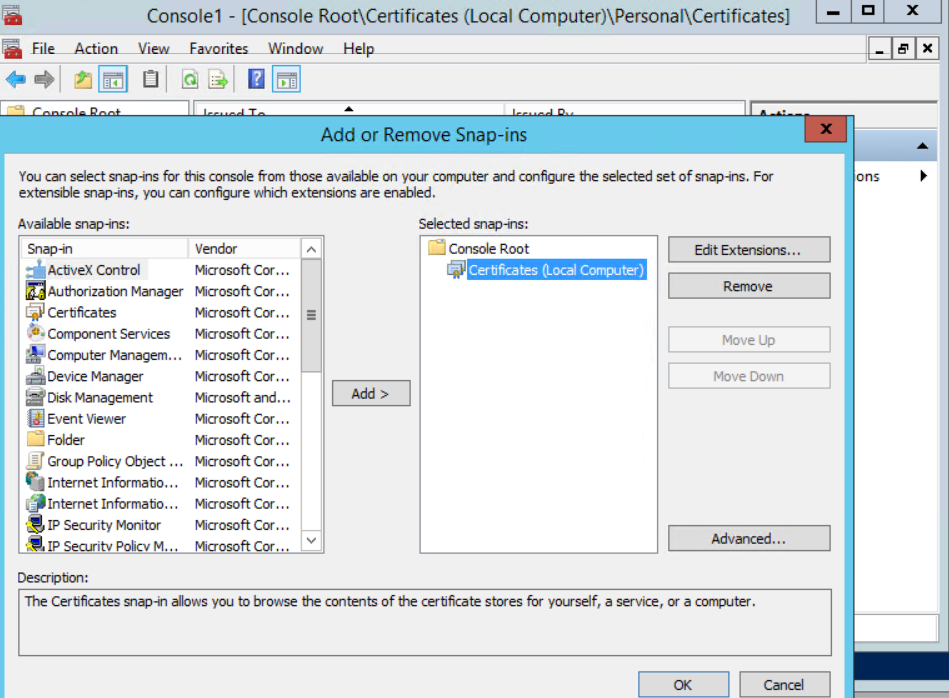Select the Event Viewer snap-in icon
The image size is (949, 698).
pyautogui.click(x=35, y=419)
